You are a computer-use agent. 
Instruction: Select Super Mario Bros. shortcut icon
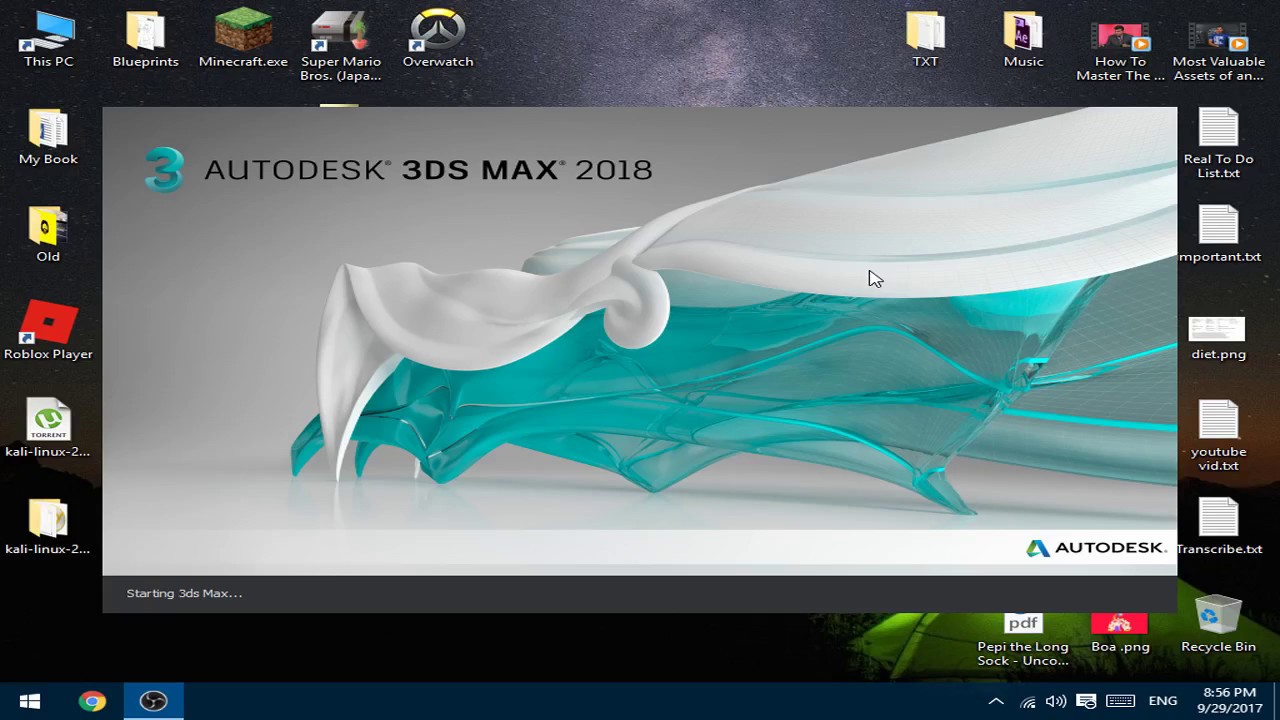coord(341,46)
